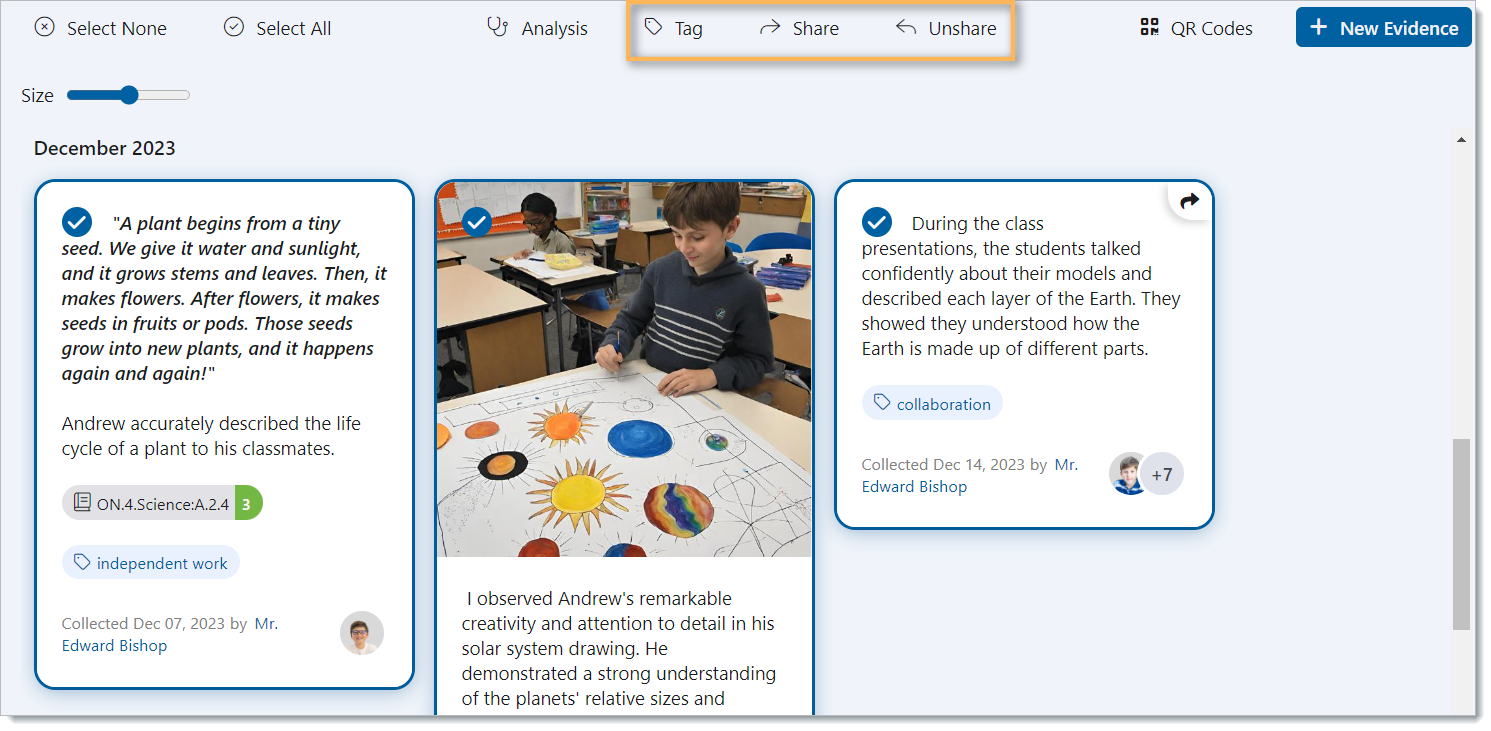The height and width of the screenshot is (731, 1491).
Task: Click the Unshare button
Action: pos(946,28)
